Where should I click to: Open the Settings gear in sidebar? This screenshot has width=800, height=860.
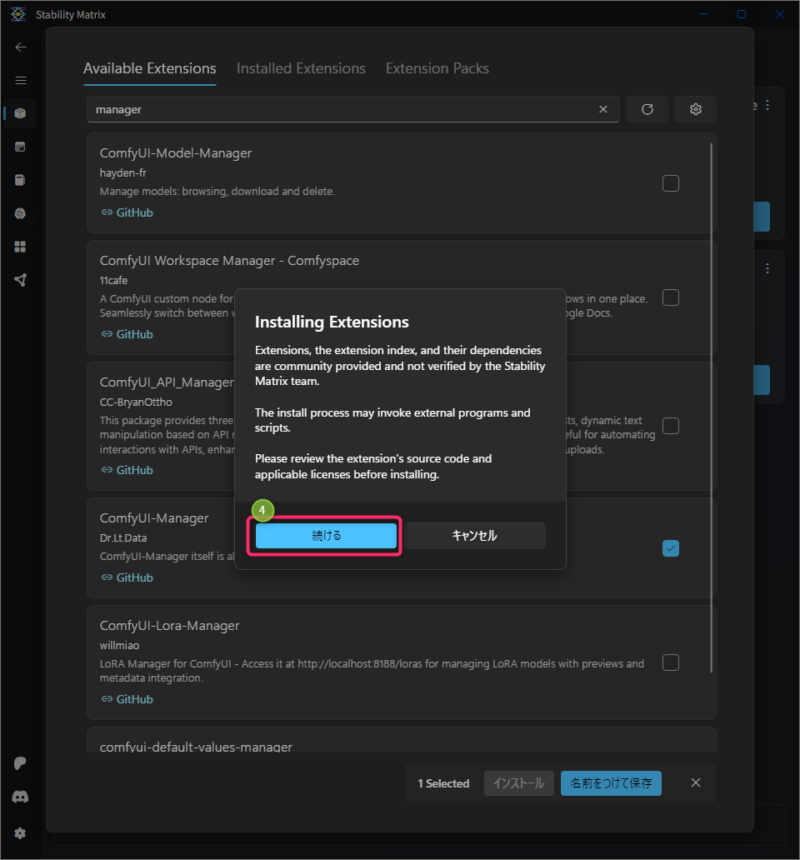[20, 833]
